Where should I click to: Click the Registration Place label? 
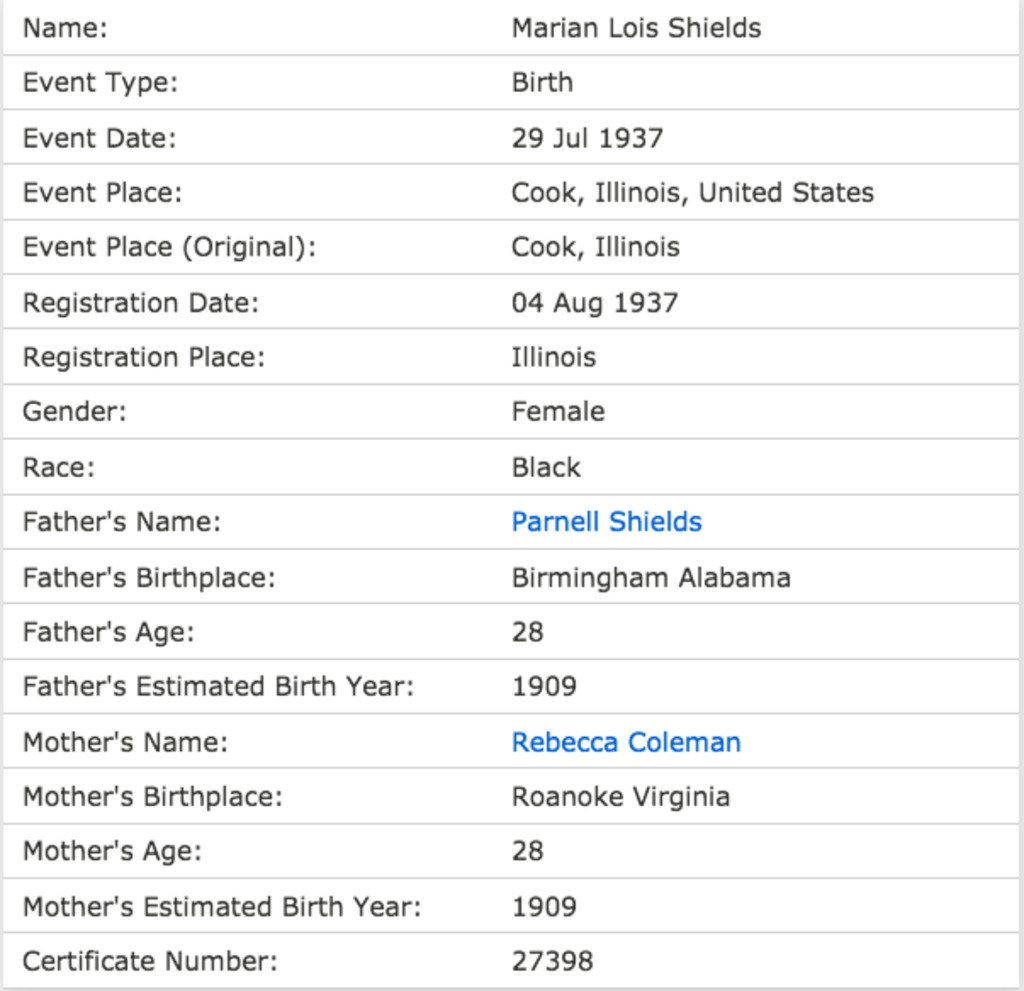tap(144, 357)
